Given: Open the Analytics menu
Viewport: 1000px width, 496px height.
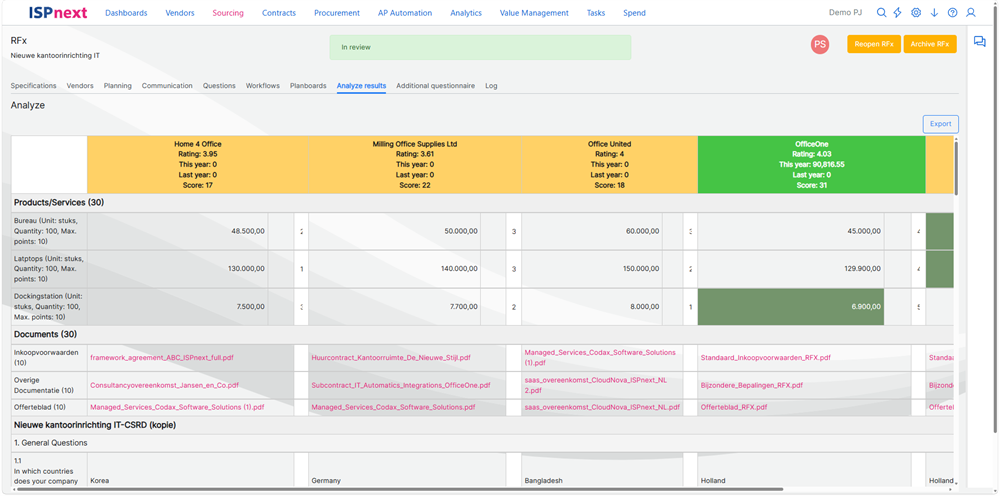Looking at the screenshot, I should 466,13.
